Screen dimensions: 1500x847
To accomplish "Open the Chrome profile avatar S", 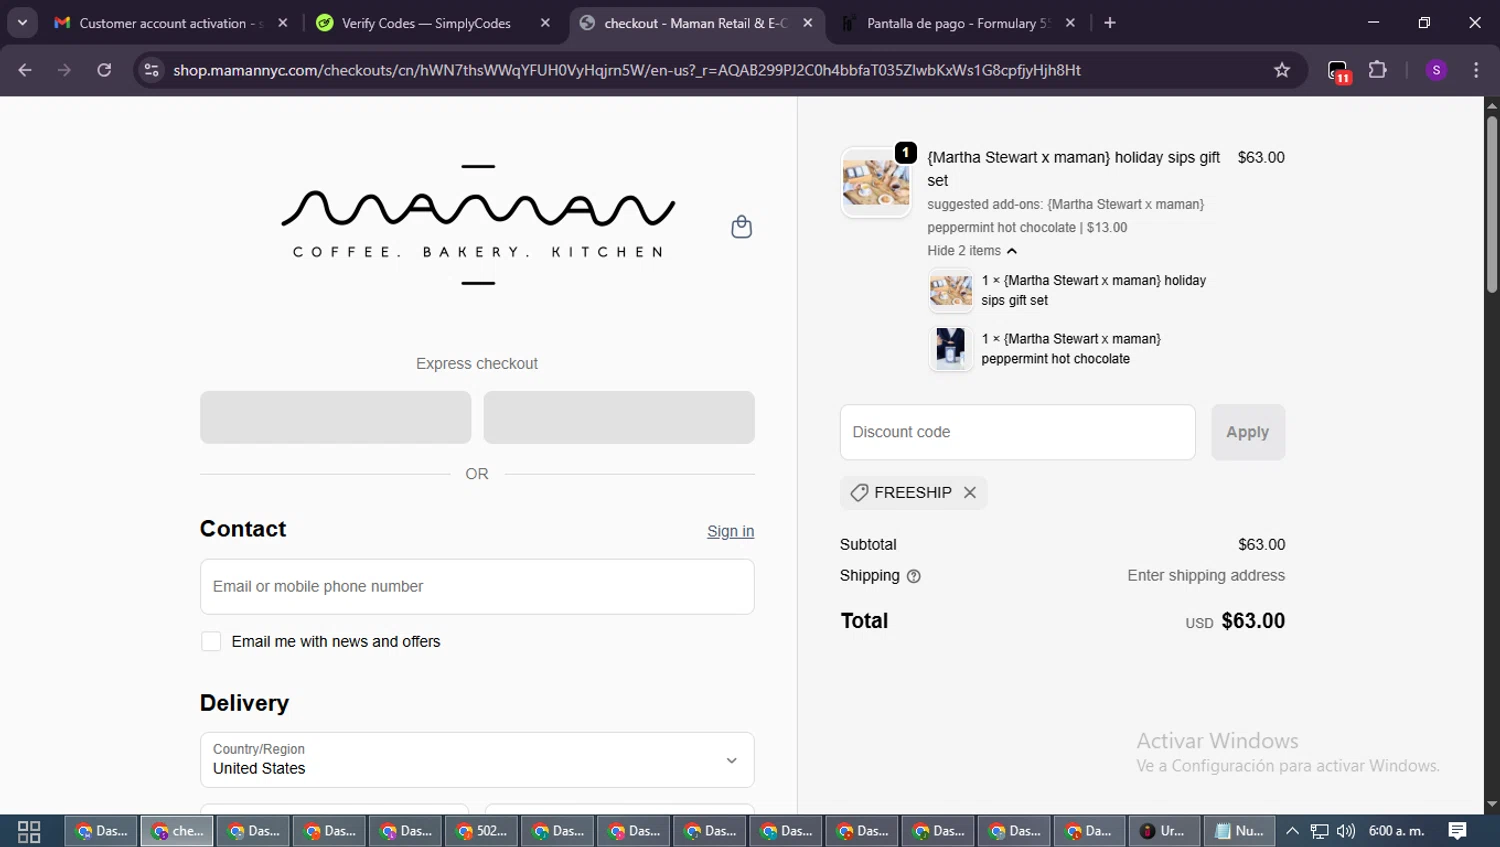I will [x=1436, y=70].
